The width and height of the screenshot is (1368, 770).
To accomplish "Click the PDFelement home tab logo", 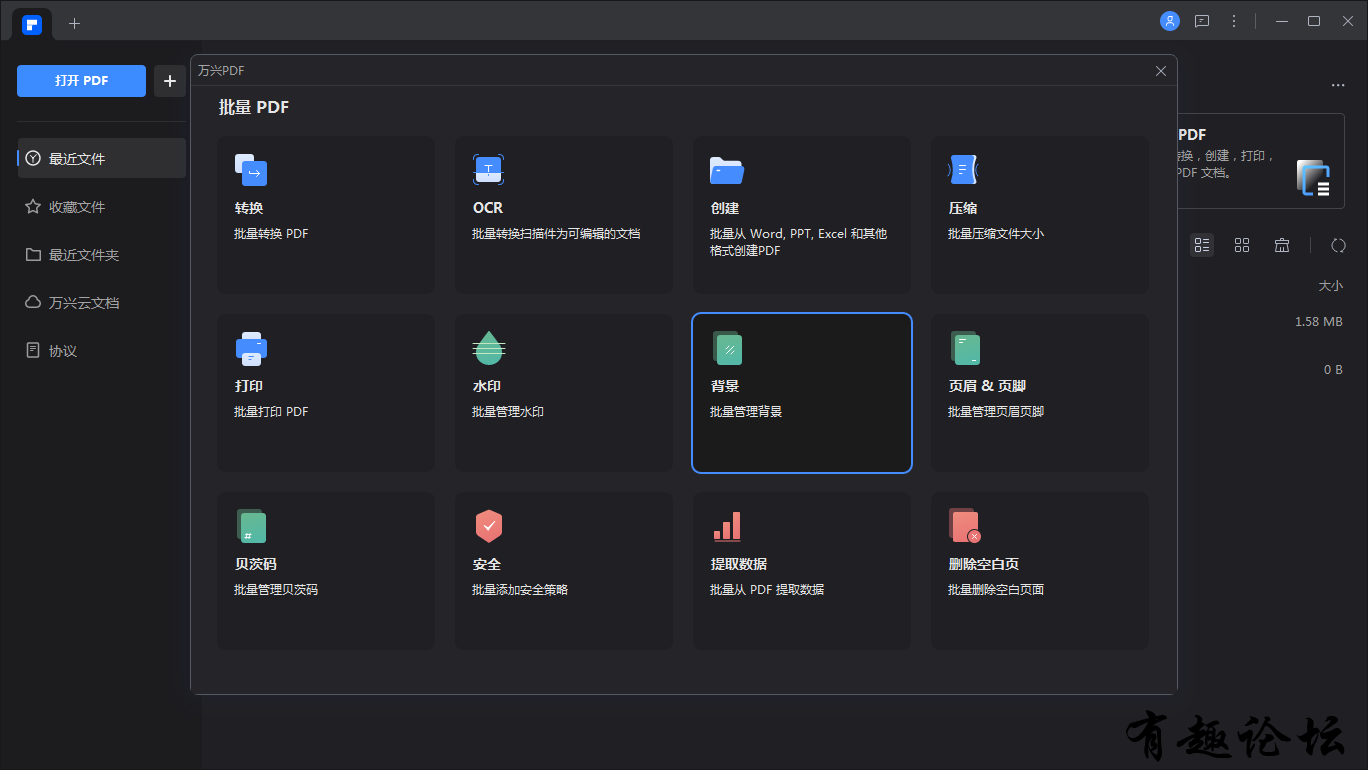I will tap(31, 24).
